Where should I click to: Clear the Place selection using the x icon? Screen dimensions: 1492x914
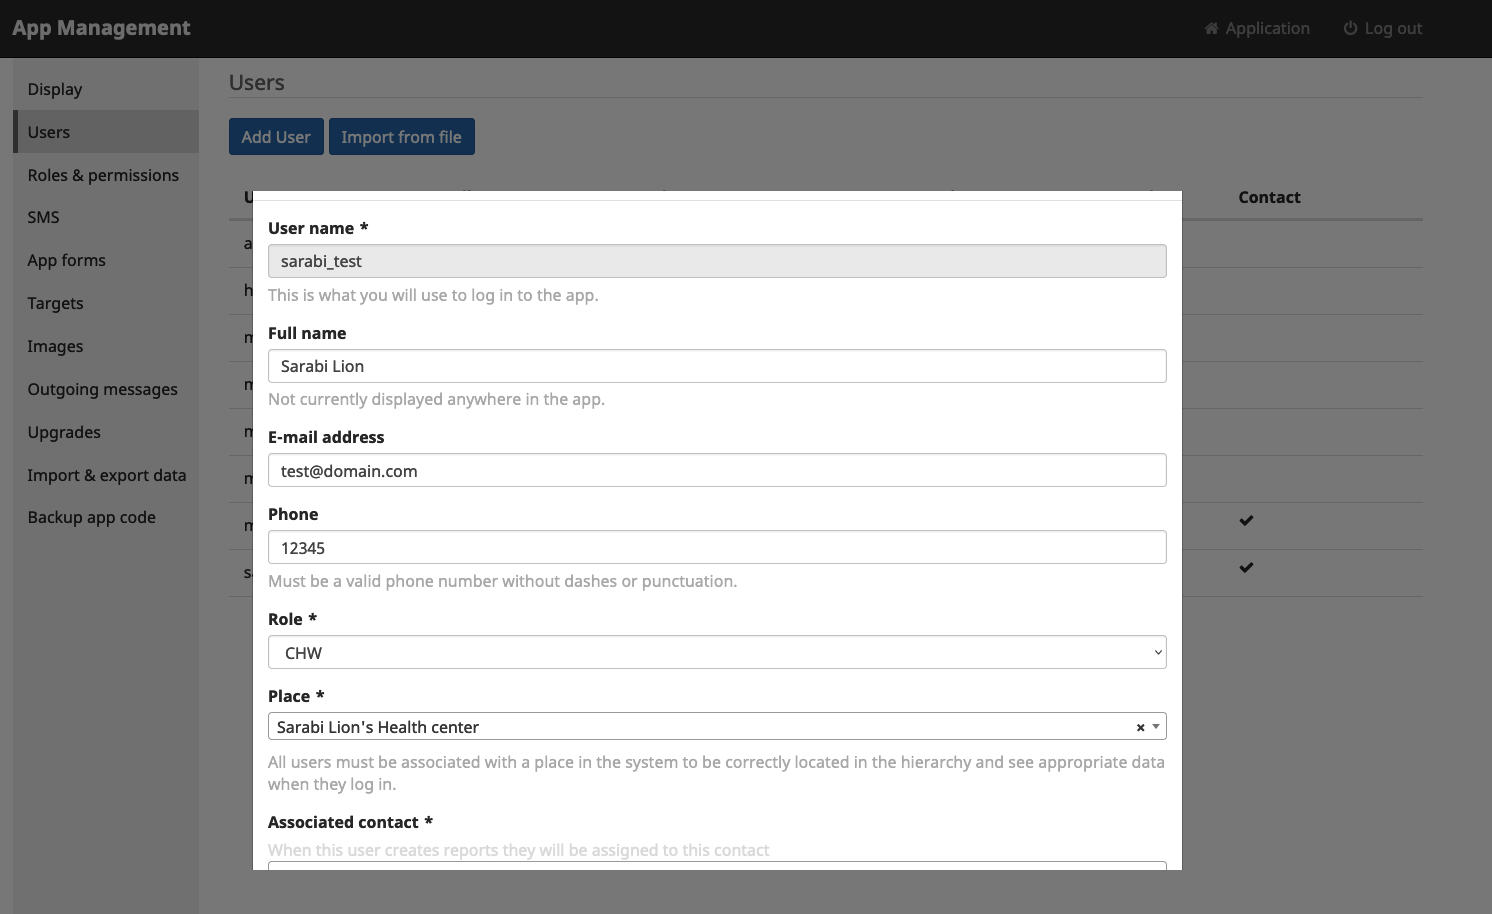tap(1139, 726)
